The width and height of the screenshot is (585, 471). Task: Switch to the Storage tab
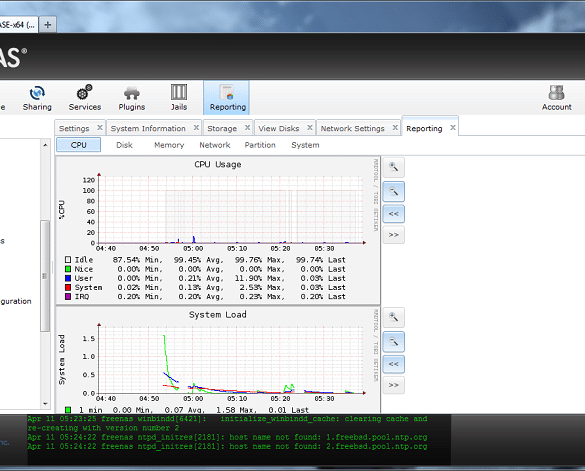tap(222, 128)
